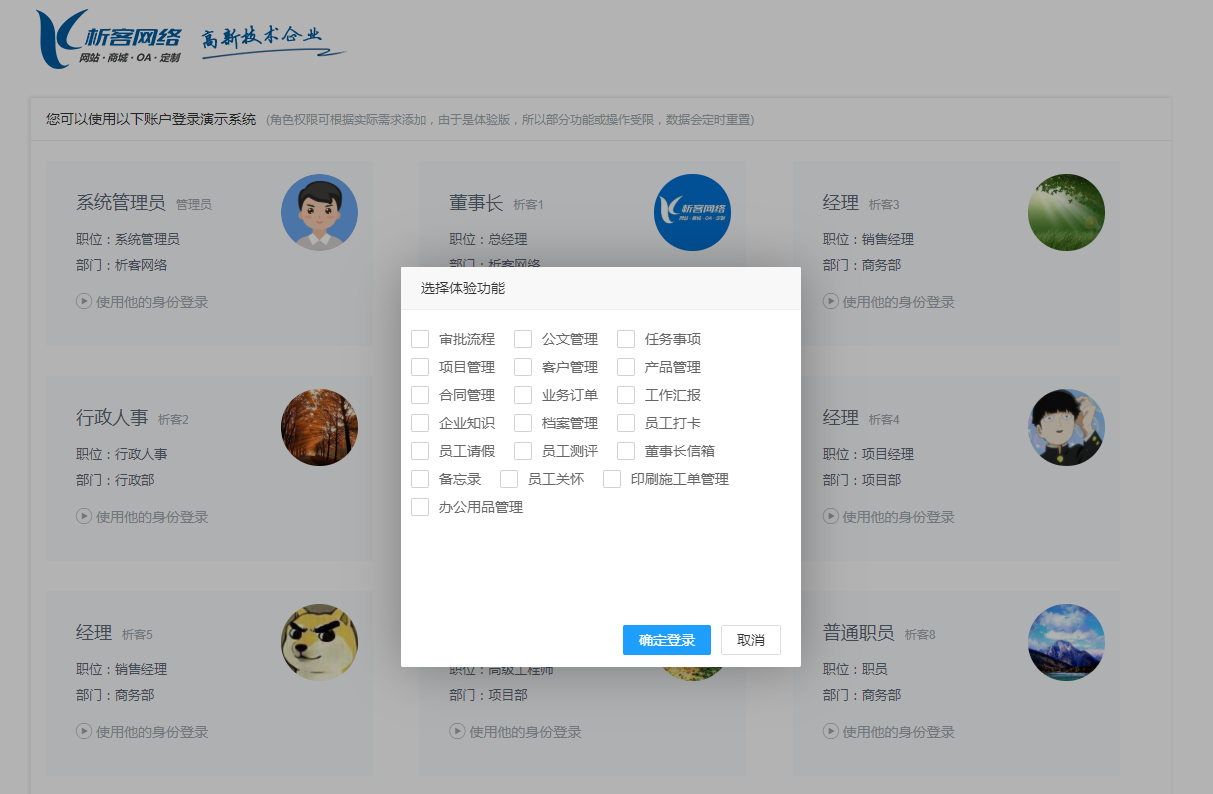Viewport: 1213px width, 794px height.
Task: Click the 系统管理员 cartoon avatar
Action: coord(319,212)
